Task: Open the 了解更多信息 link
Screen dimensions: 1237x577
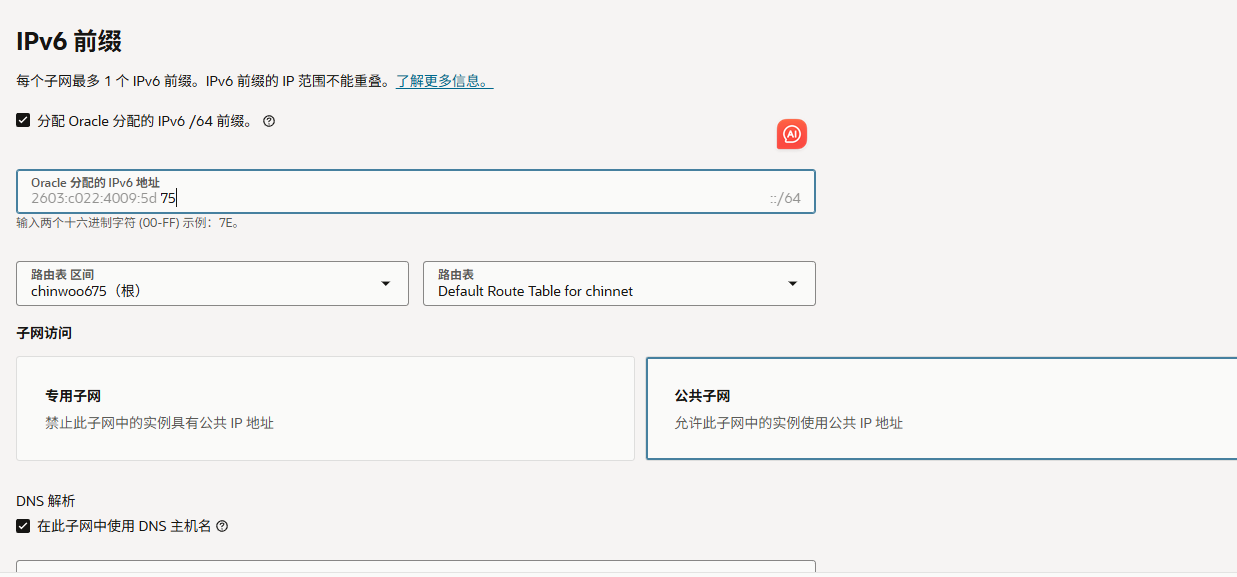Action: 444,81
